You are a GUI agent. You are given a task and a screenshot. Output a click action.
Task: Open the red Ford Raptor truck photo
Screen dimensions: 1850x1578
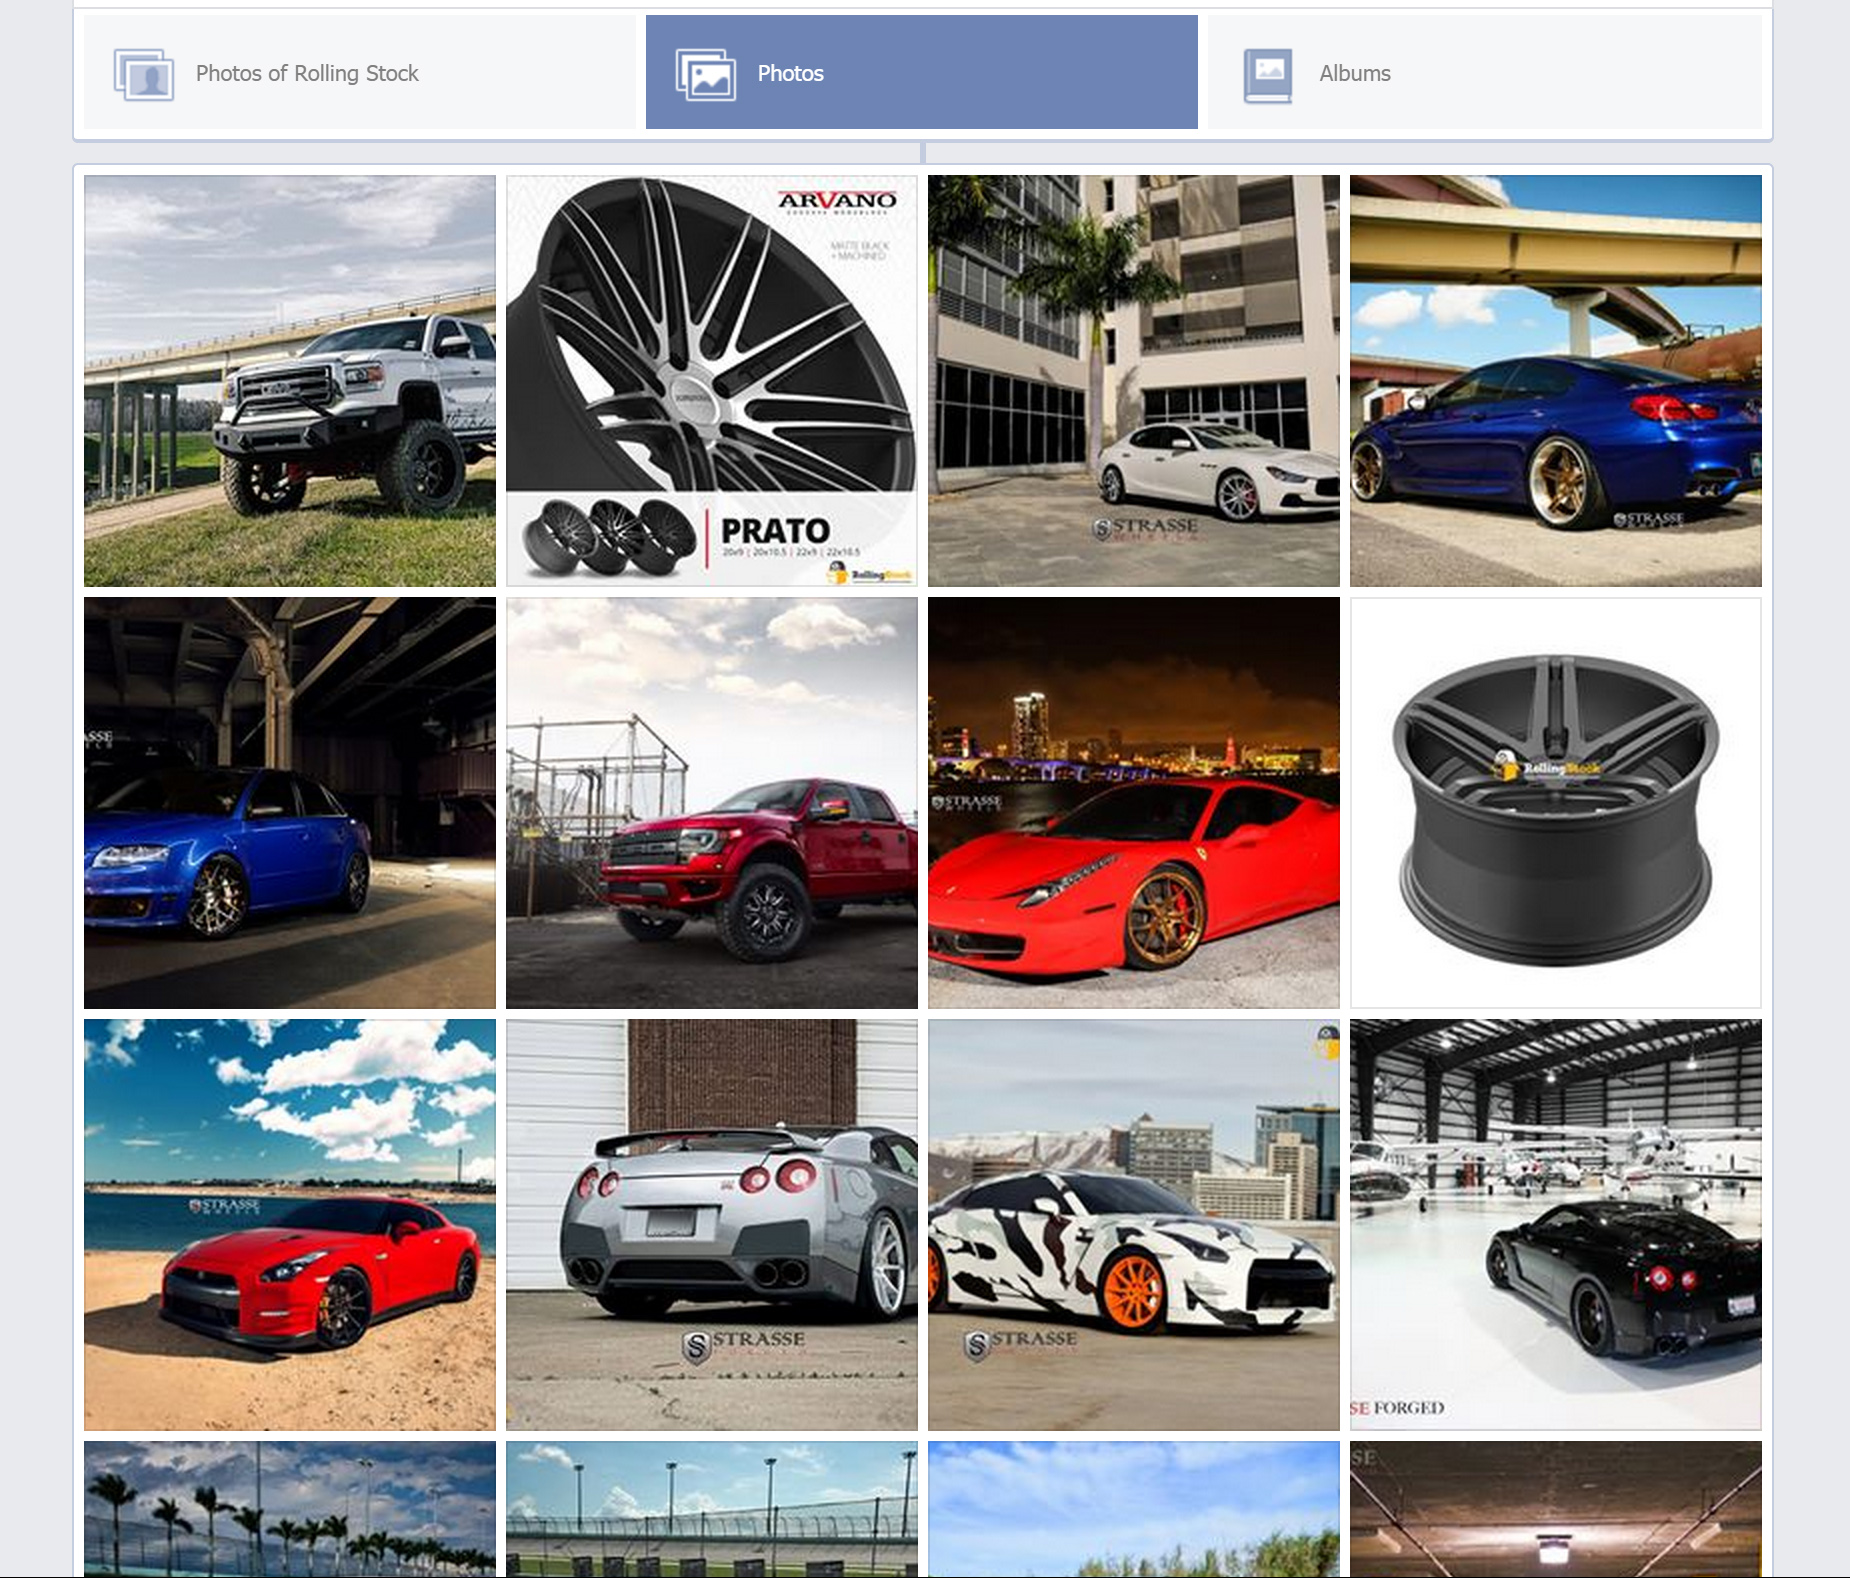pyautogui.click(x=712, y=803)
